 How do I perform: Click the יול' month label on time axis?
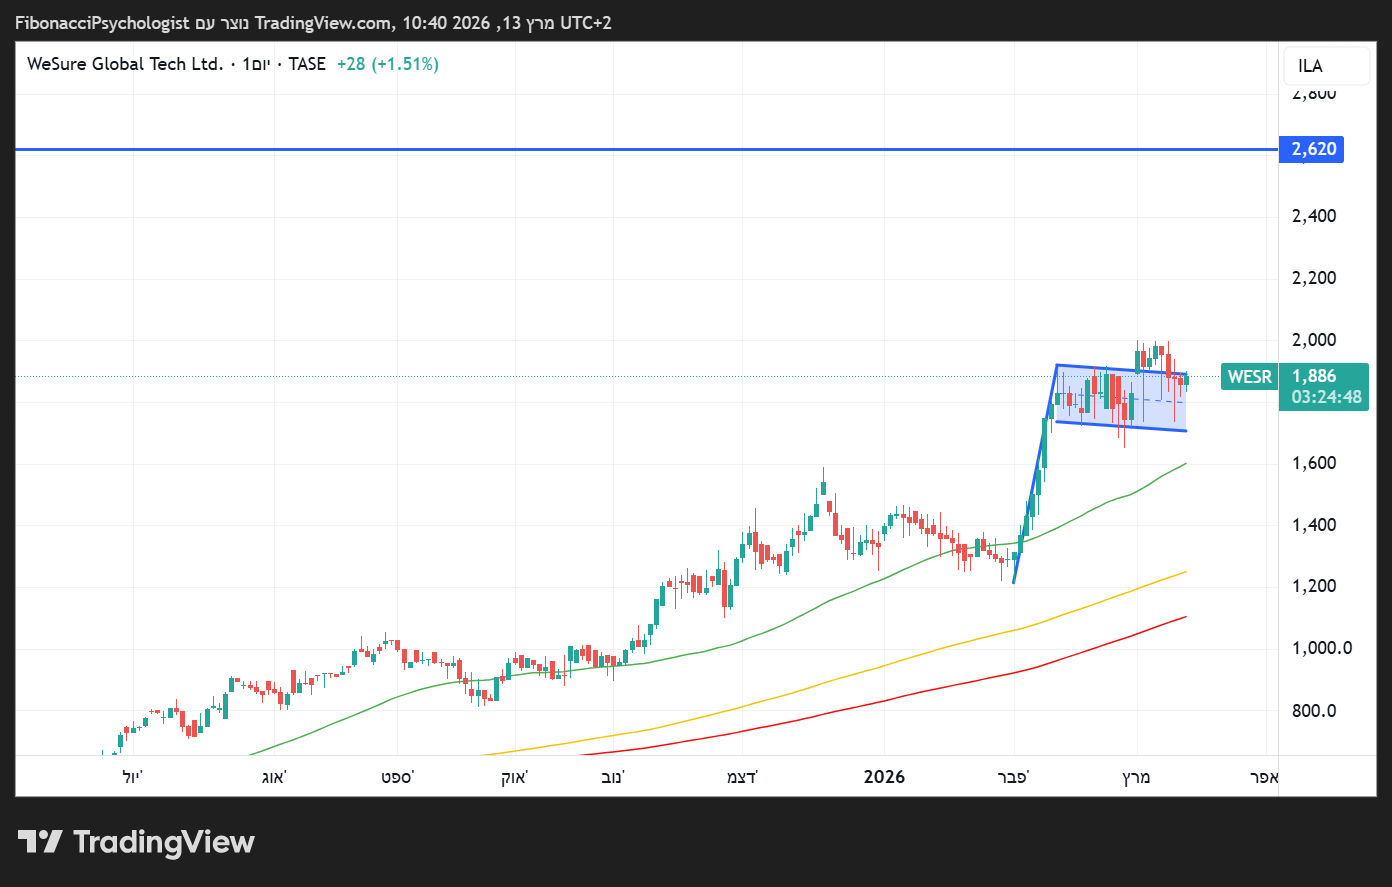click(x=133, y=777)
